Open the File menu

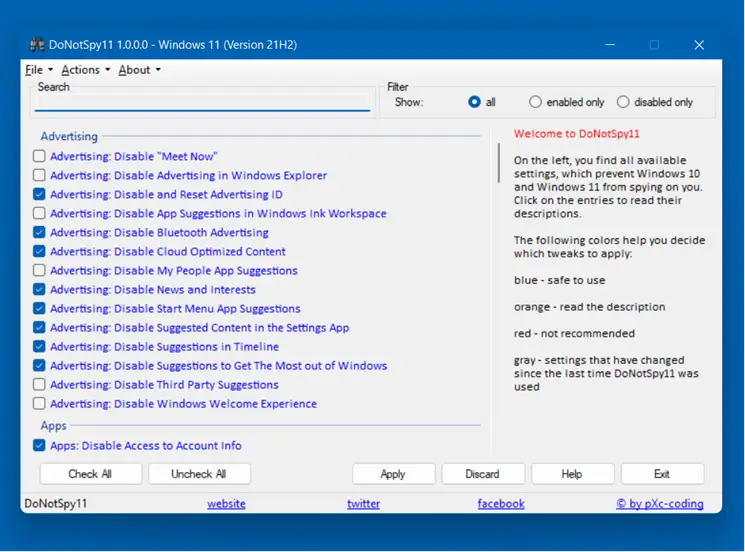pos(38,70)
